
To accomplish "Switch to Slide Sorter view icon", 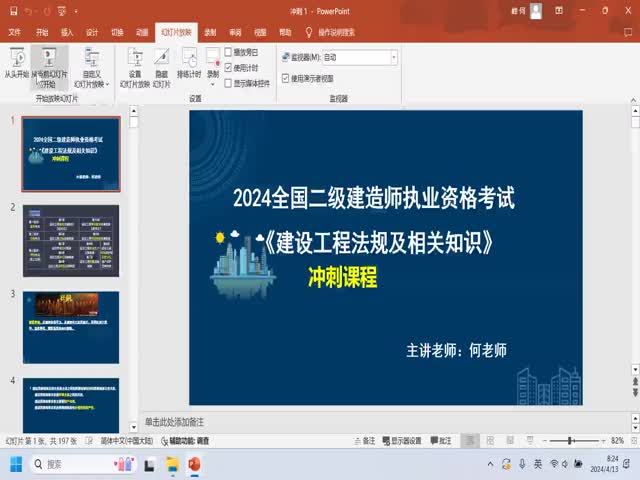I will point(490,441).
